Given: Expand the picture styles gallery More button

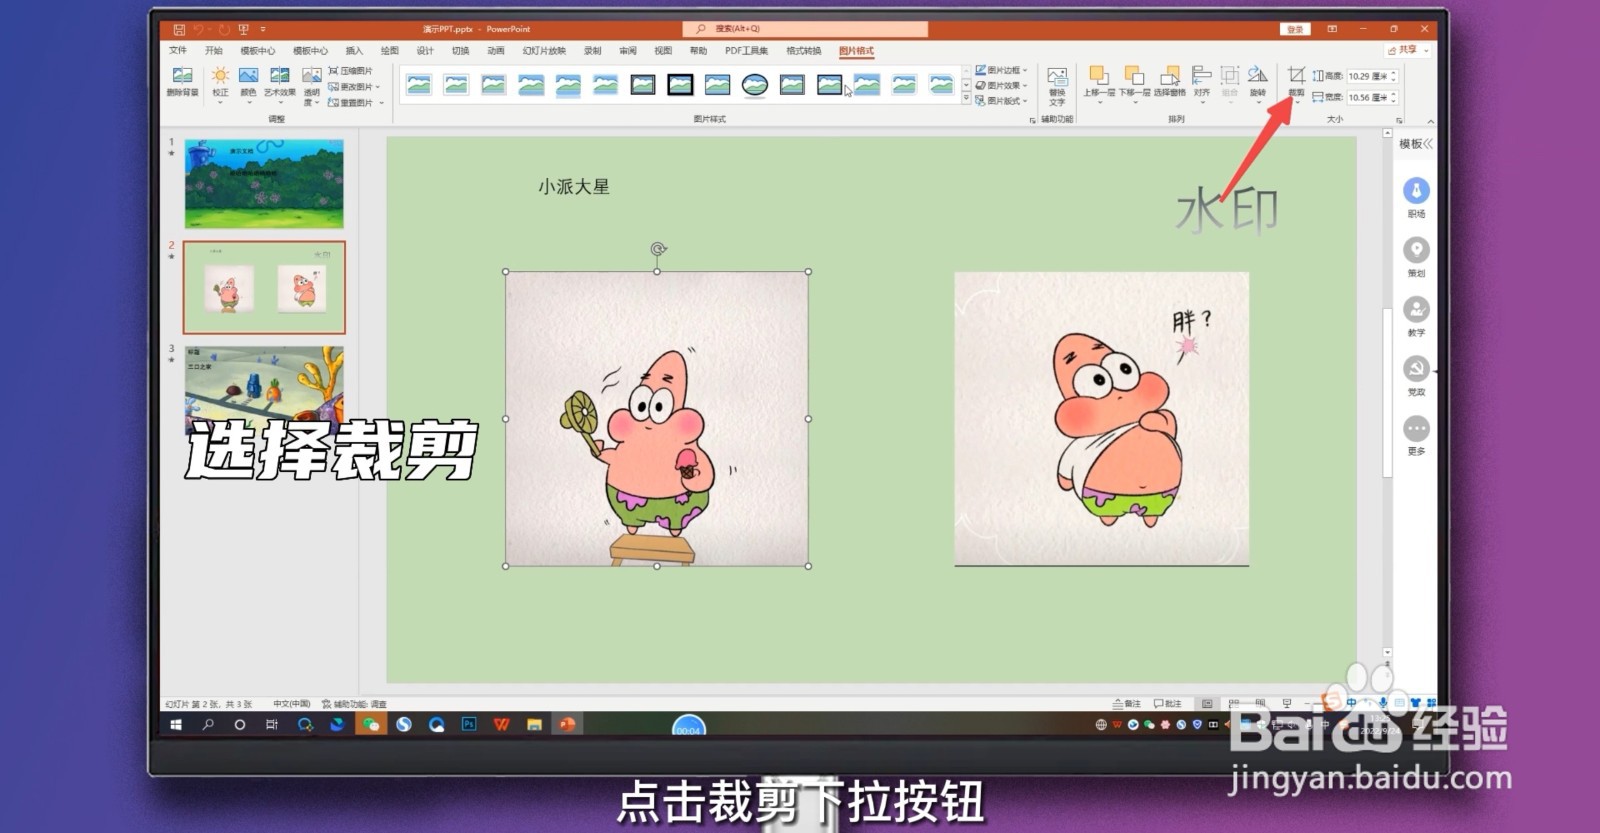Looking at the screenshot, I should (966, 100).
